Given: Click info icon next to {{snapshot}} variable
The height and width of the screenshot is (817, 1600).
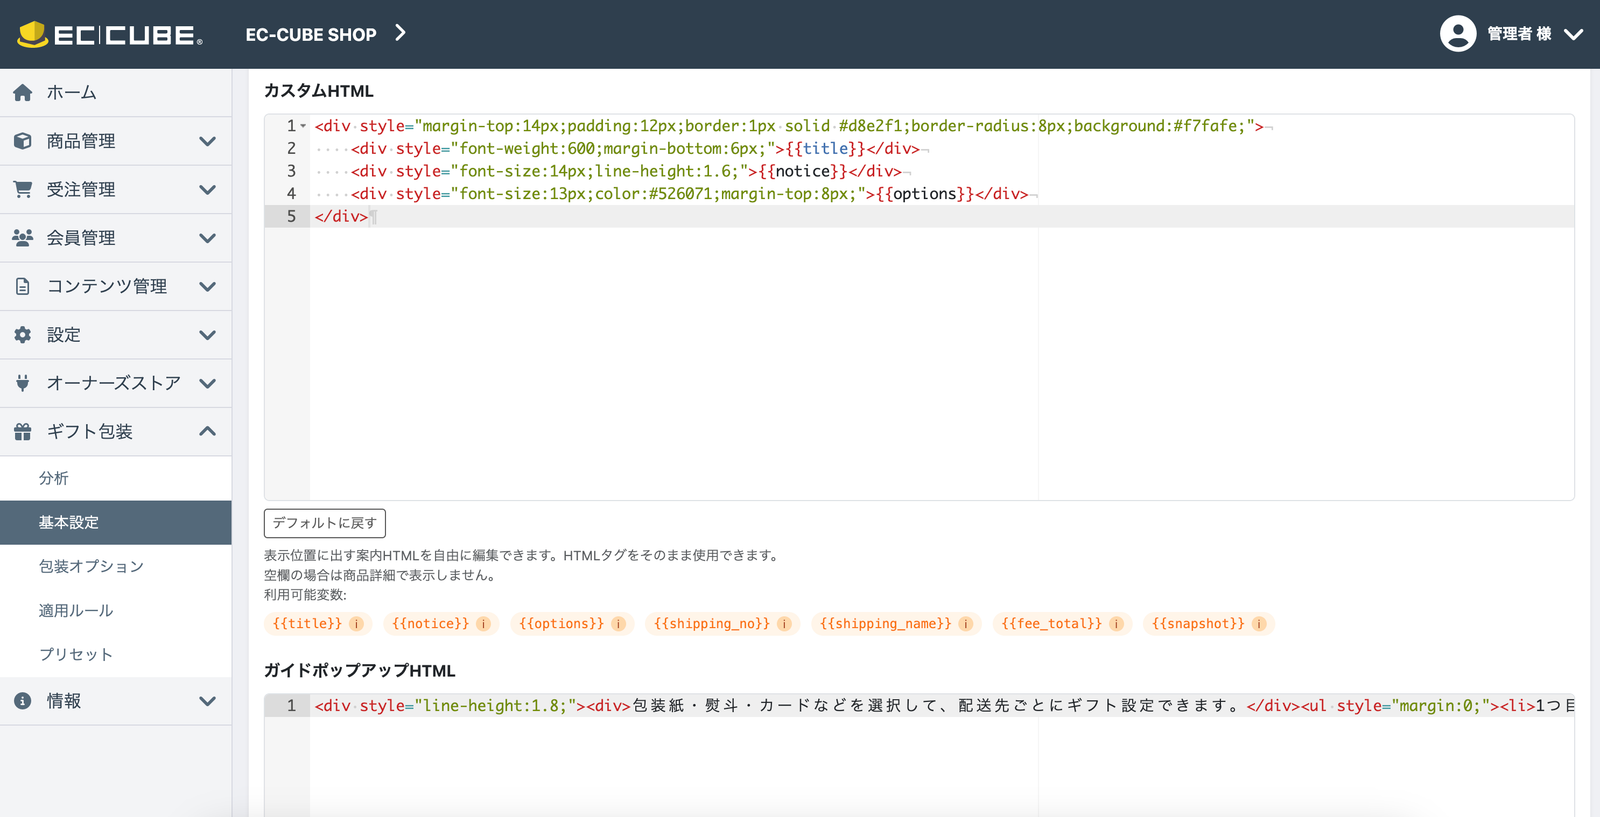Looking at the screenshot, I should (x=1259, y=624).
